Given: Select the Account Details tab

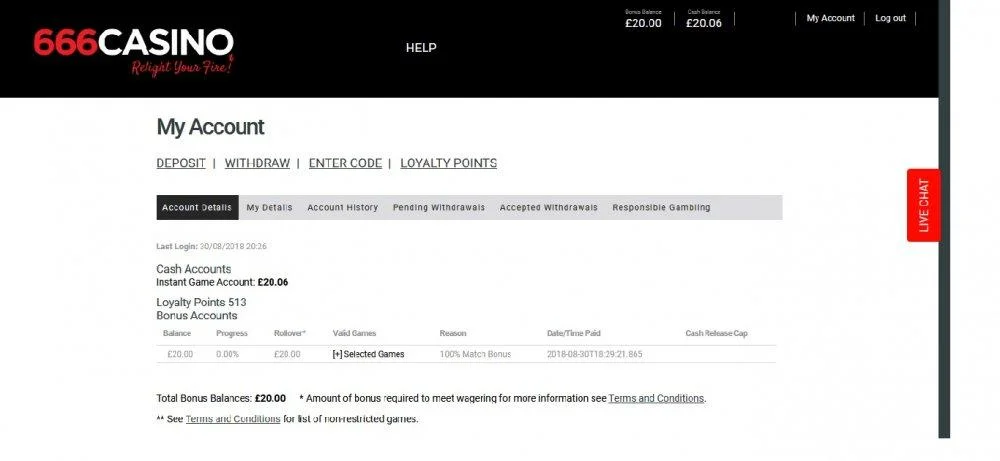Looking at the screenshot, I should click(197, 207).
